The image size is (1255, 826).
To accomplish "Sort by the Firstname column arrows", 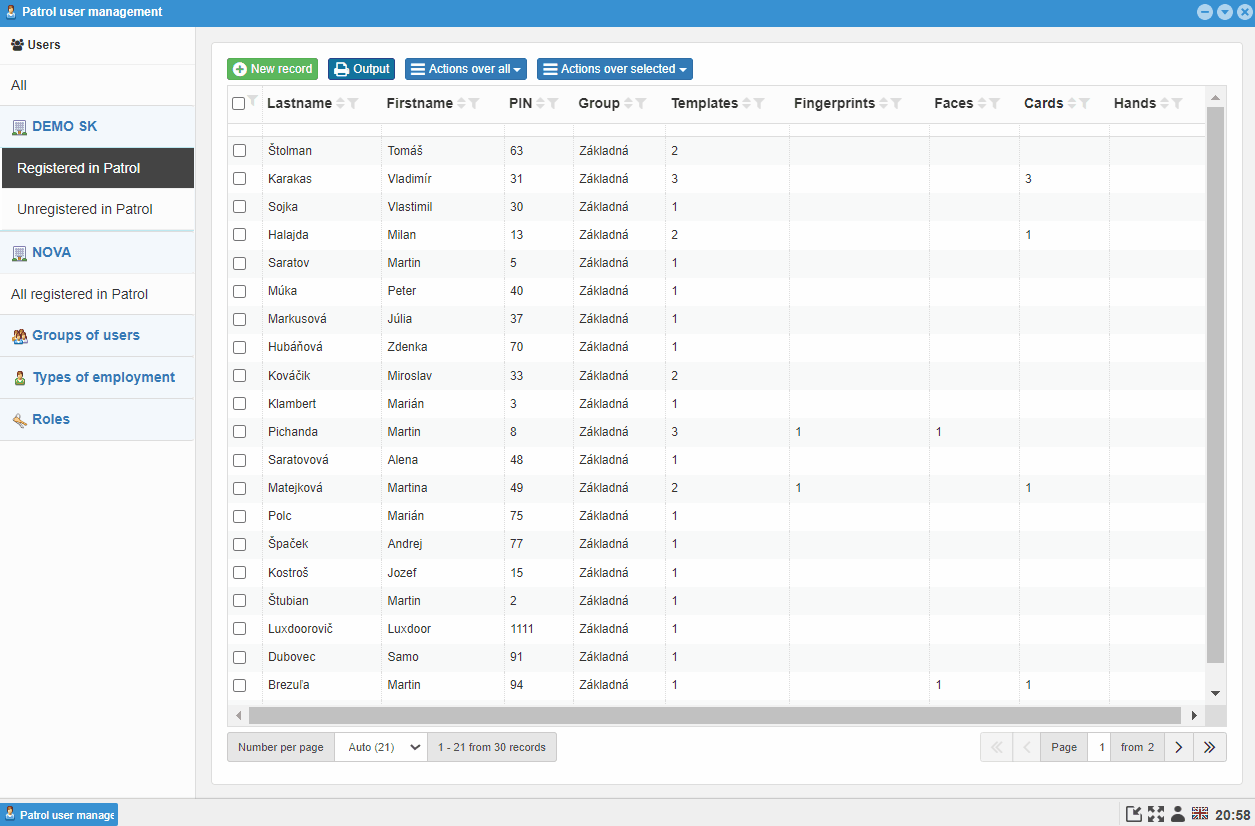I will tap(462, 103).
